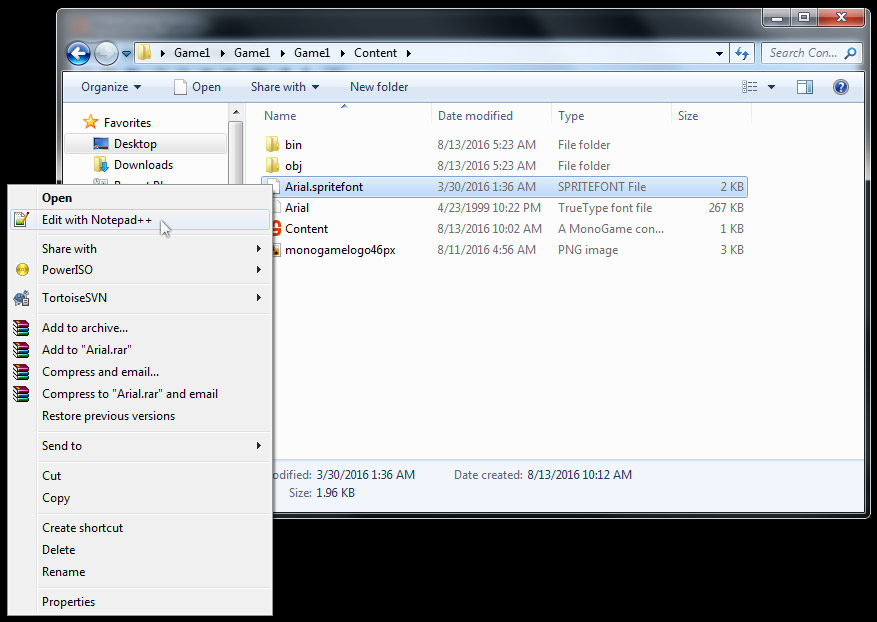Viewport: 877px width, 622px height.
Task: Expand the Share with toolbar dropdown
Action: pos(284,87)
